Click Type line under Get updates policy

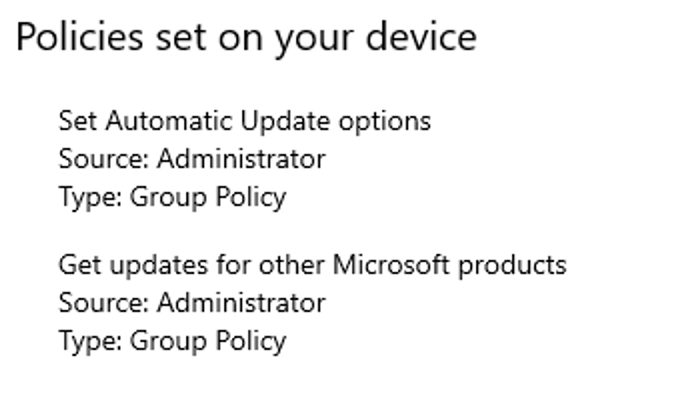click(172, 342)
